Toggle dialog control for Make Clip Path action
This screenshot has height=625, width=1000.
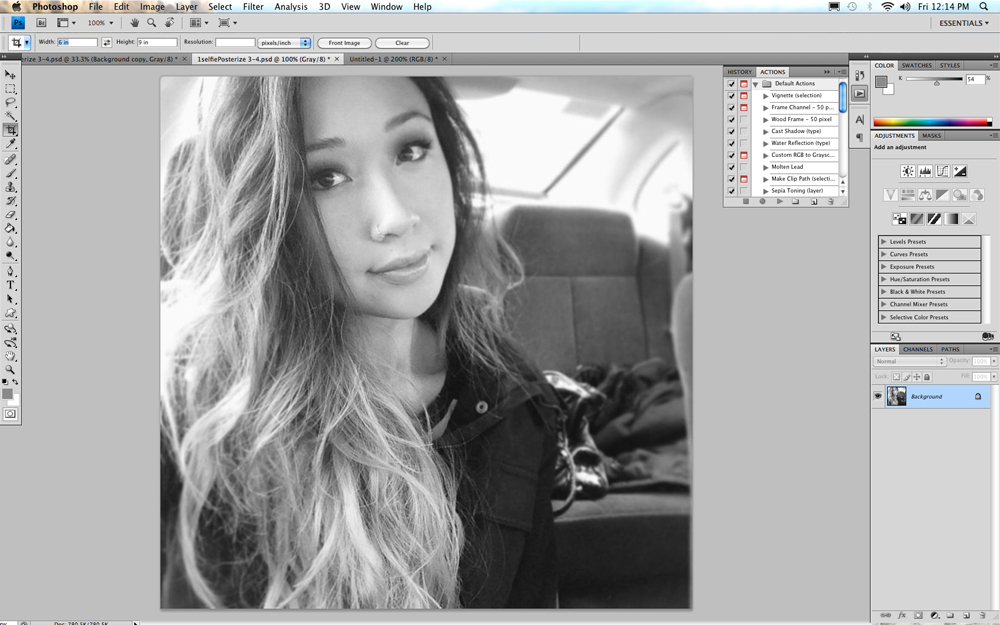744,179
